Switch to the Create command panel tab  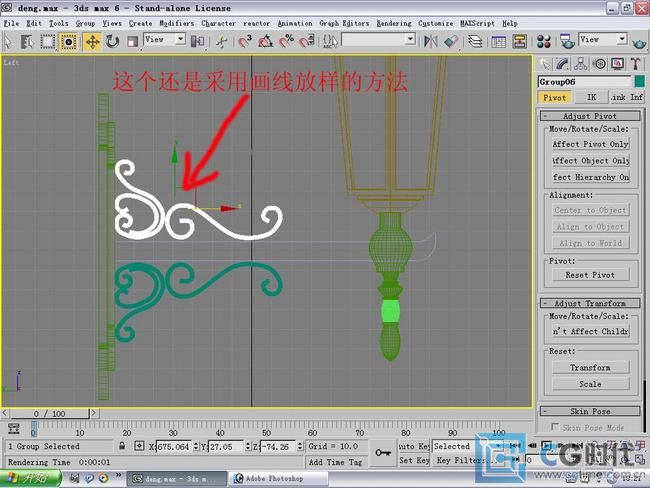pos(544,64)
